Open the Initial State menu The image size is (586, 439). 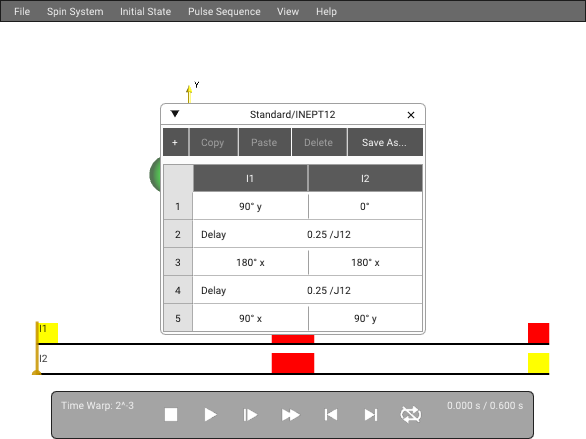pyautogui.click(x=145, y=12)
